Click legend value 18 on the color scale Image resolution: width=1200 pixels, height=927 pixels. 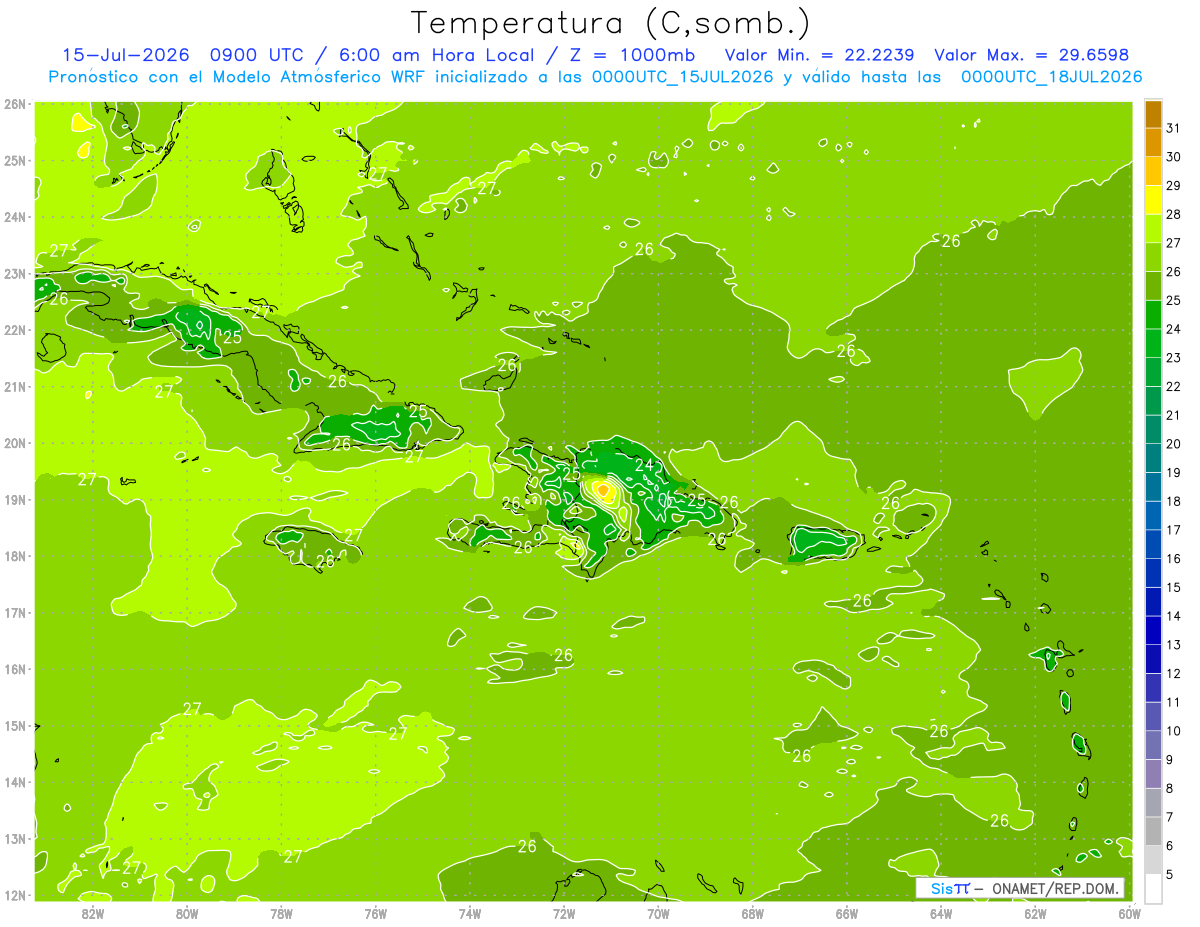tap(1173, 501)
